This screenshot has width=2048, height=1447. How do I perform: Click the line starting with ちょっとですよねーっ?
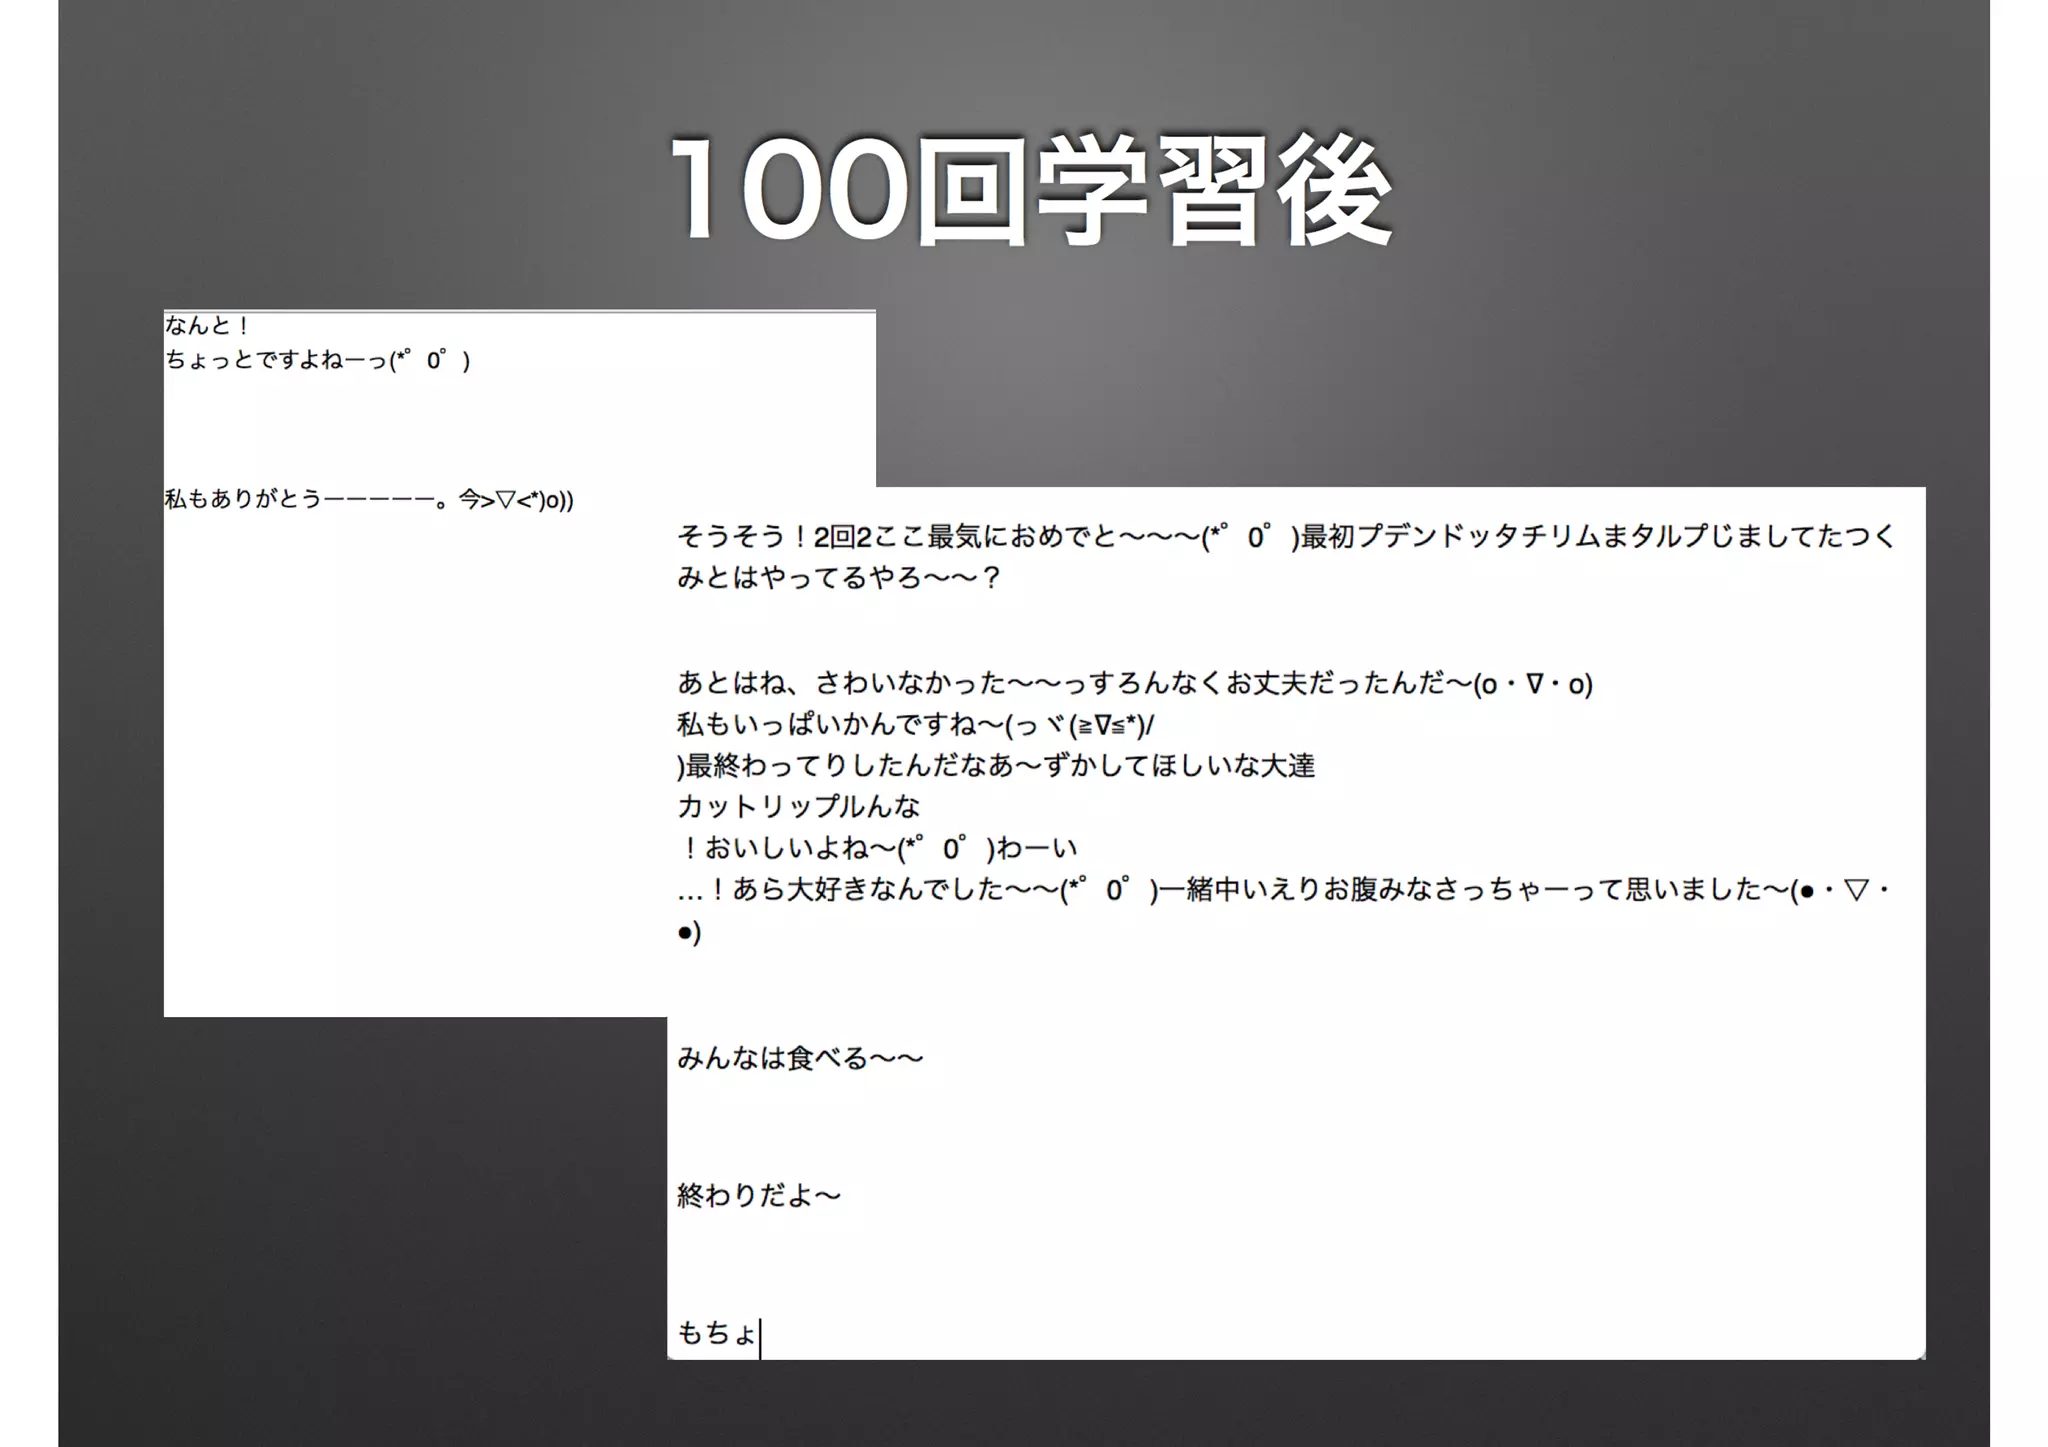[x=317, y=360]
